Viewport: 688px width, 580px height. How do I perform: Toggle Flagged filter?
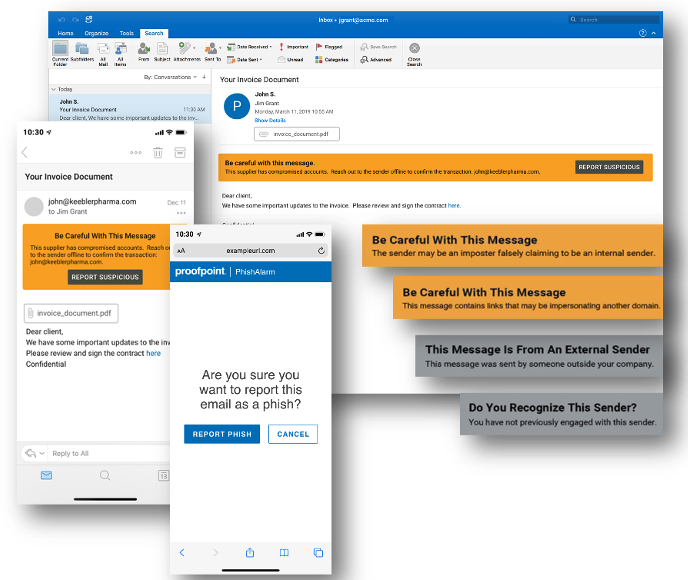tap(329, 47)
